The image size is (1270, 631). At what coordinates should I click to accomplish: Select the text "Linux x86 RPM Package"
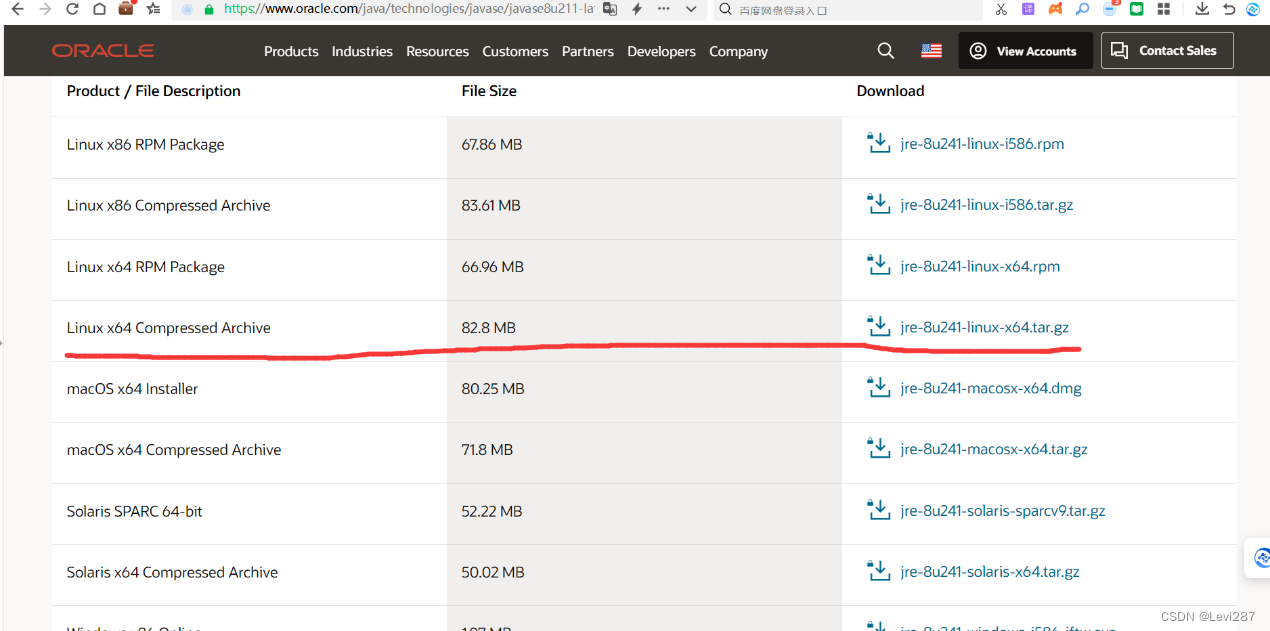pos(145,144)
